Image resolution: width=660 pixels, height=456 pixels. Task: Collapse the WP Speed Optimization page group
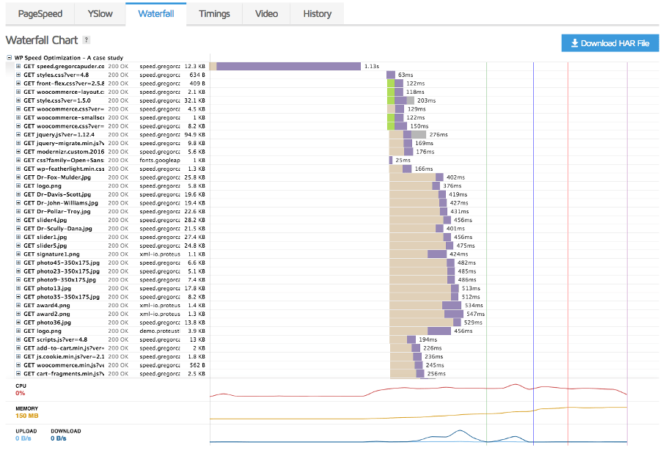[x=9, y=58]
